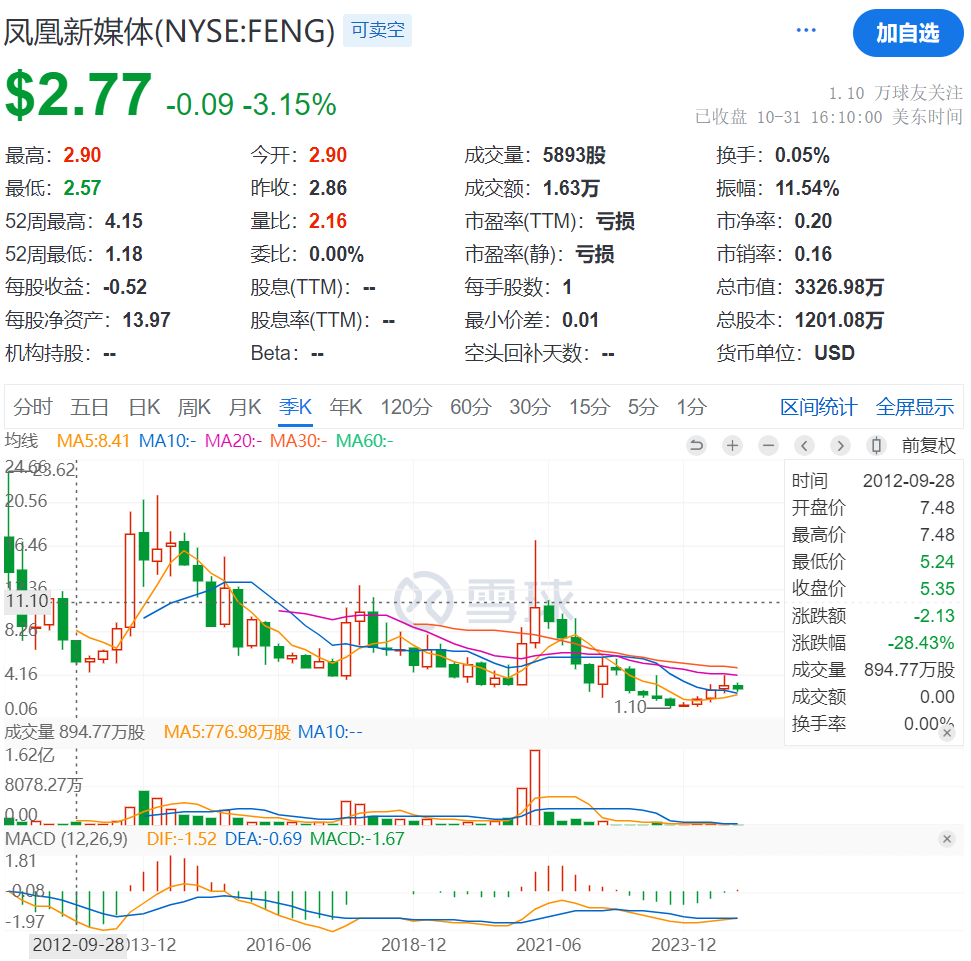
Task: Open the 全屏显示 fullscreen link
Action: click(915, 407)
